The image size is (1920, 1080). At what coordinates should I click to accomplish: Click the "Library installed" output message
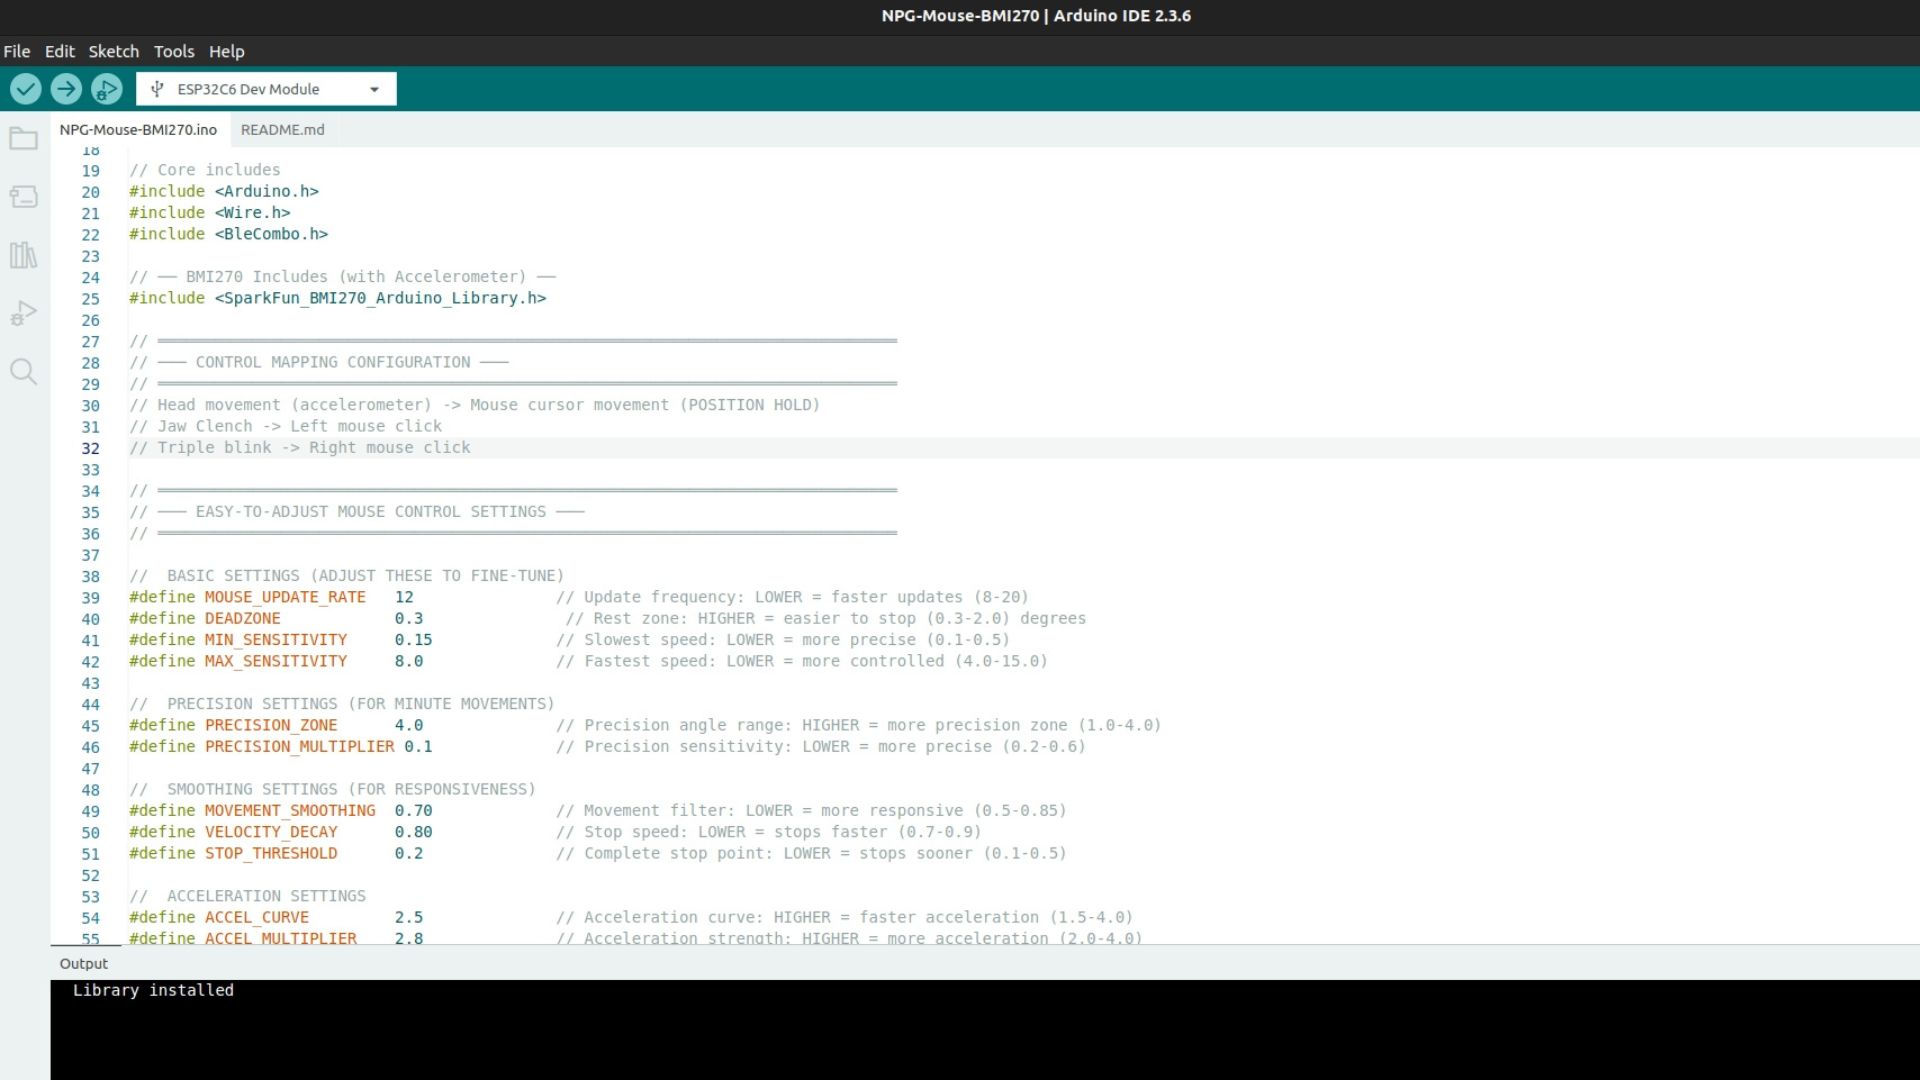[153, 990]
